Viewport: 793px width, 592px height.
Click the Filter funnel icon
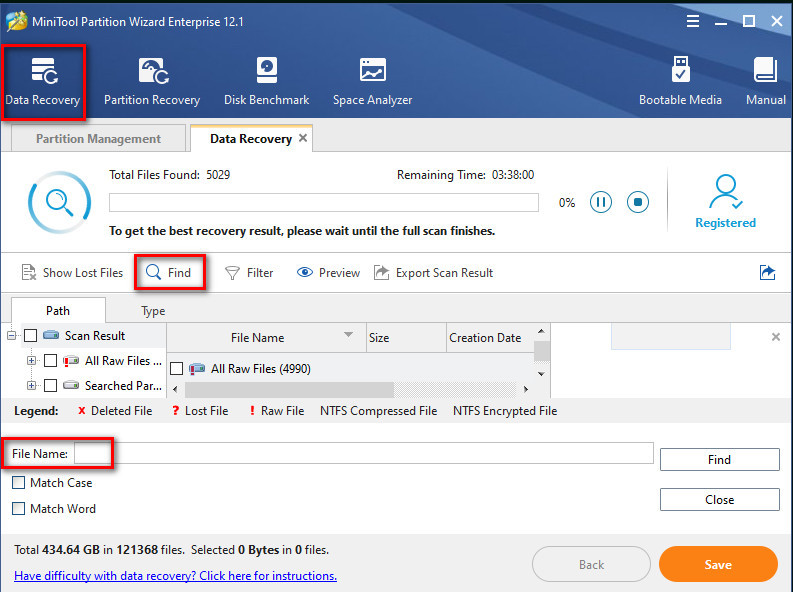pos(232,273)
